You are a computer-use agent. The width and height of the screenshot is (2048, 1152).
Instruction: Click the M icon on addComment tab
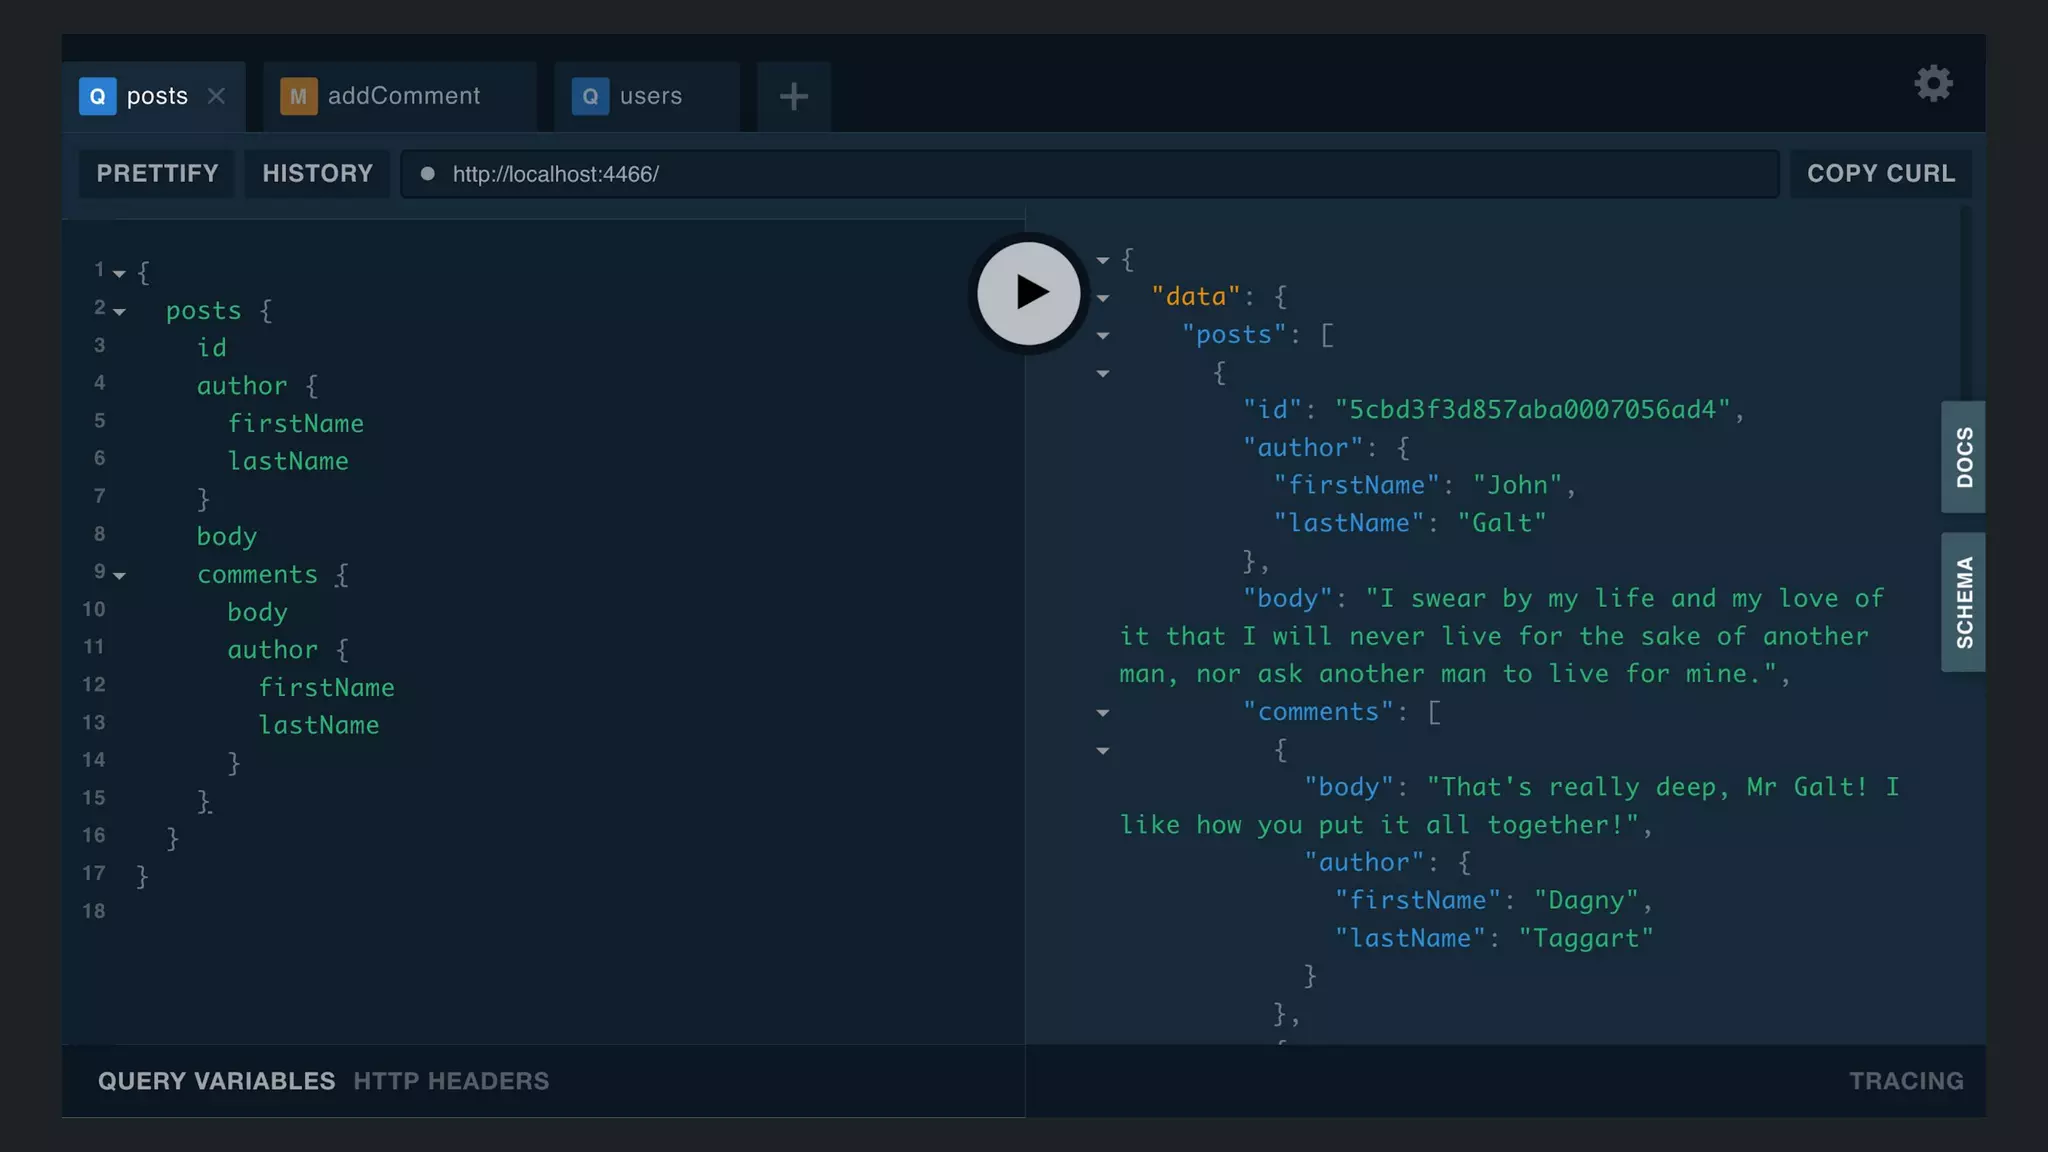[298, 96]
